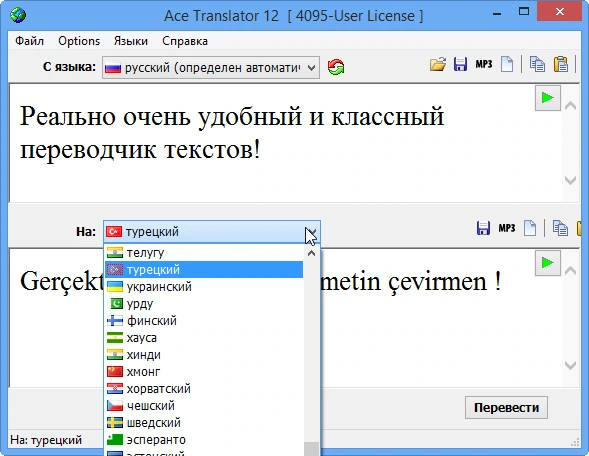Viewport: 589px width, 456px height.
Task: Maximize the Ace Translator window
Action: 524,12
